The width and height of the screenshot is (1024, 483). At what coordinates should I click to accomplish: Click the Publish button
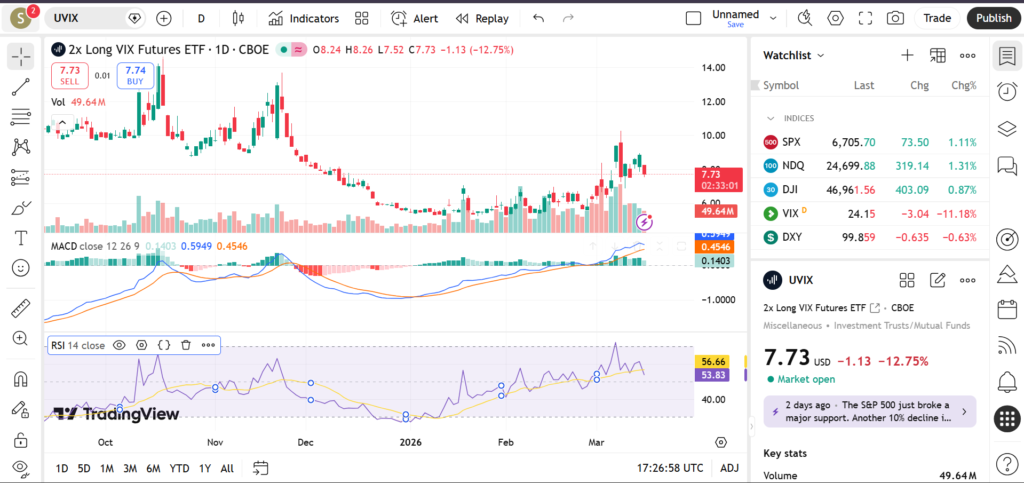click(992, 18)
